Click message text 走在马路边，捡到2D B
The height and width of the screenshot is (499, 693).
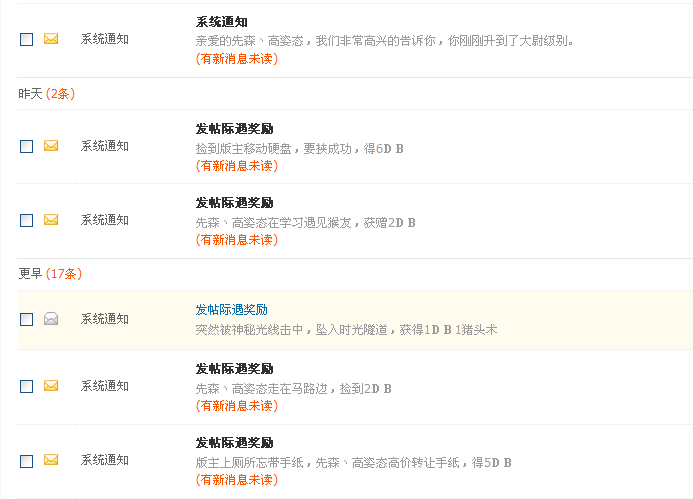click(x=328, y=389)
